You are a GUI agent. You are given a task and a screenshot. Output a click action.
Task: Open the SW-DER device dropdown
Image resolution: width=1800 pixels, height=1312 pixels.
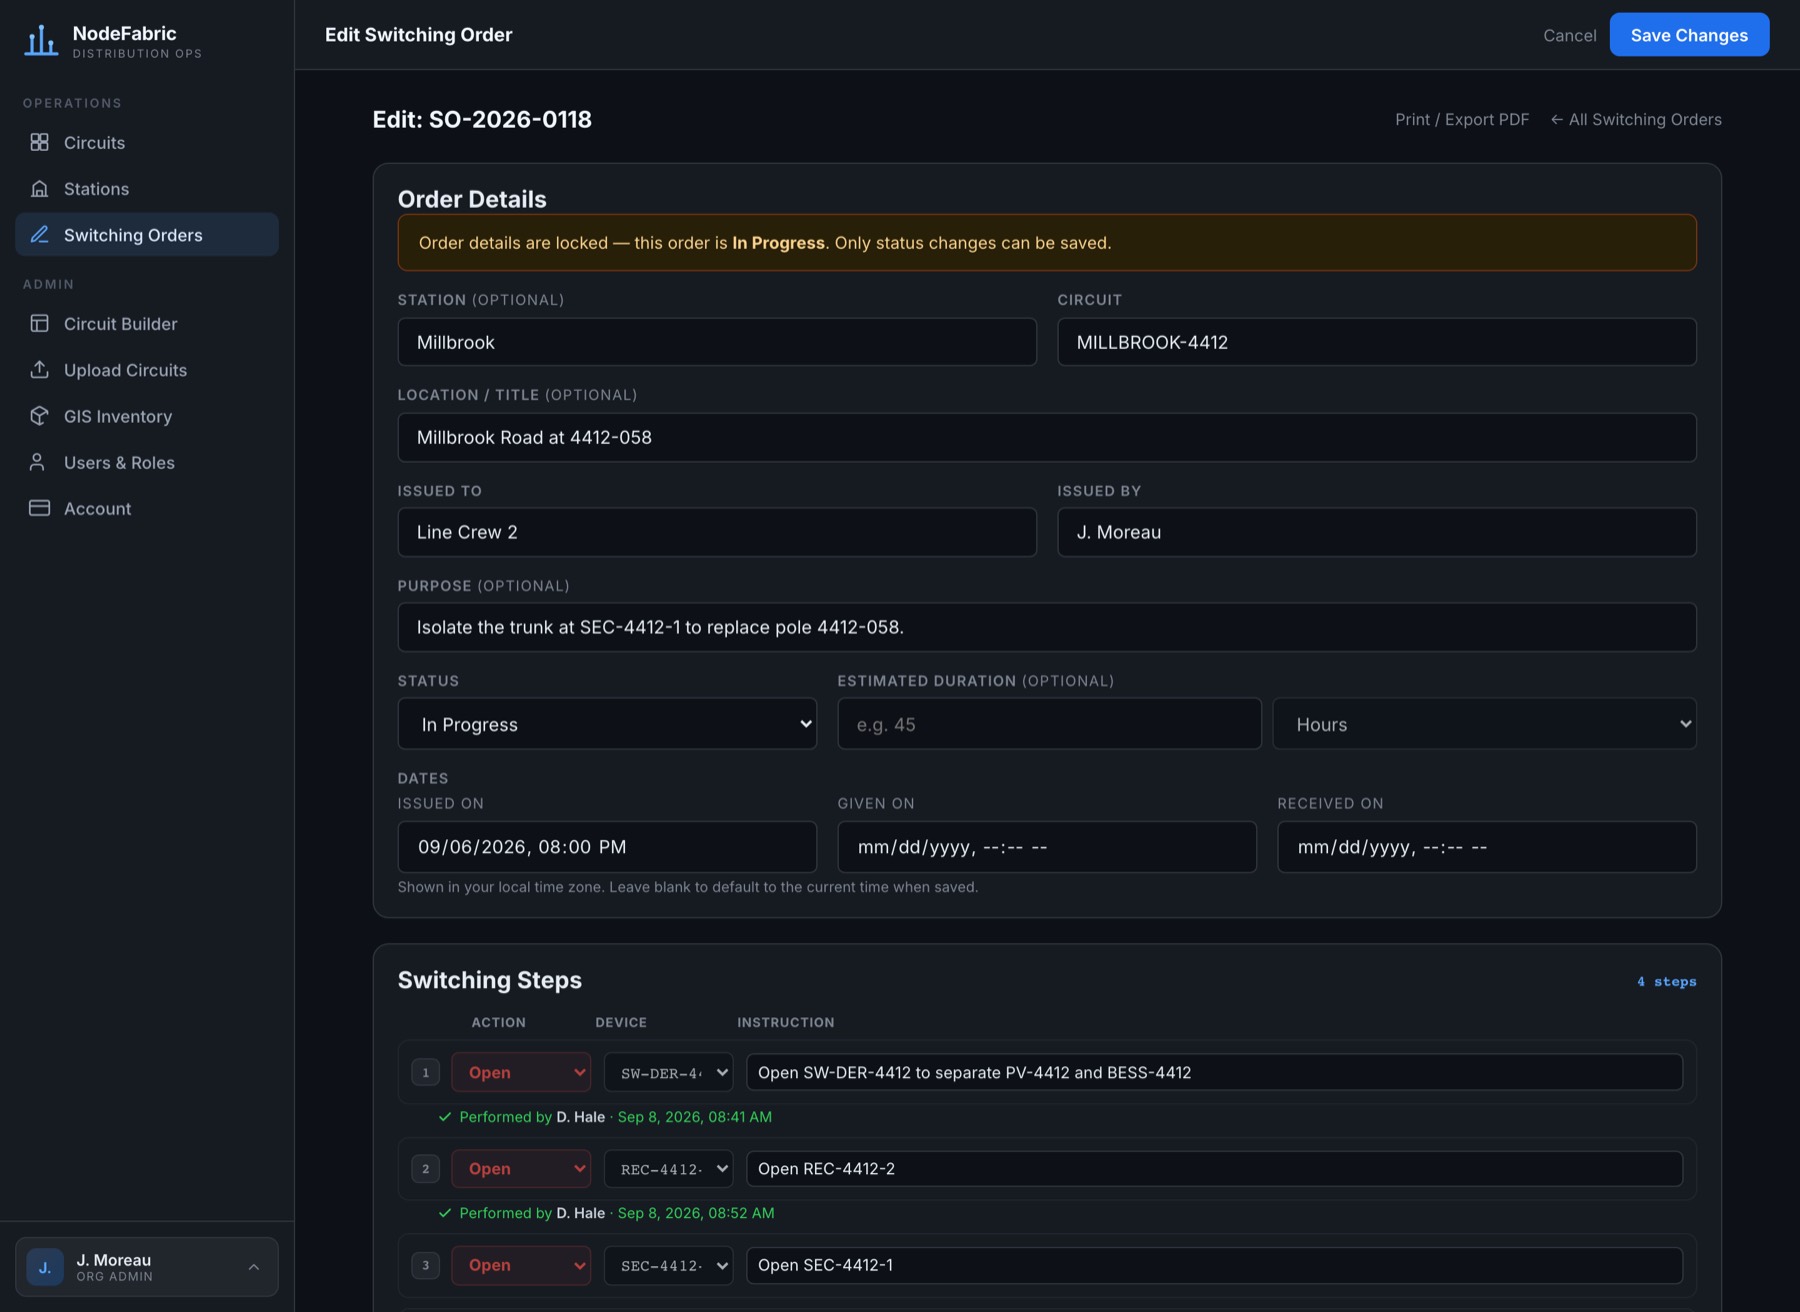click(668, 1072)
